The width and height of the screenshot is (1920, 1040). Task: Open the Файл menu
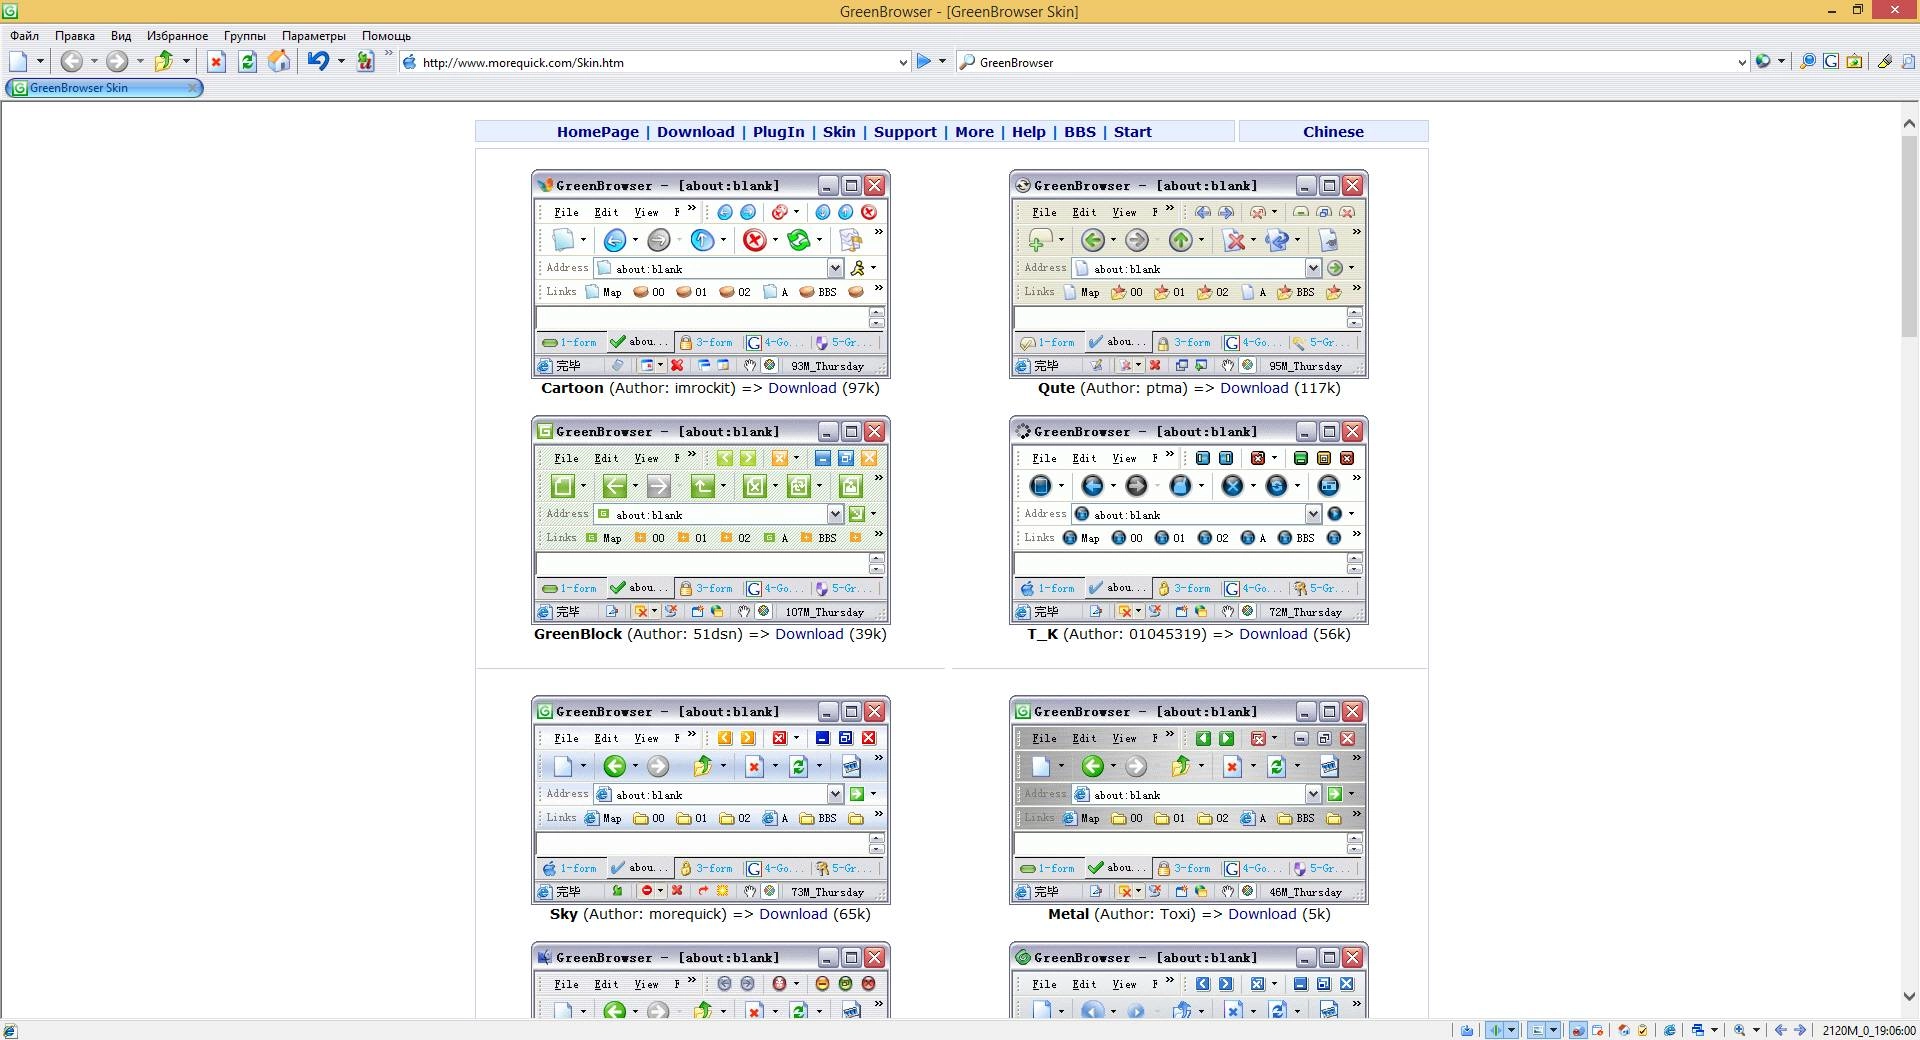(25, 35)
